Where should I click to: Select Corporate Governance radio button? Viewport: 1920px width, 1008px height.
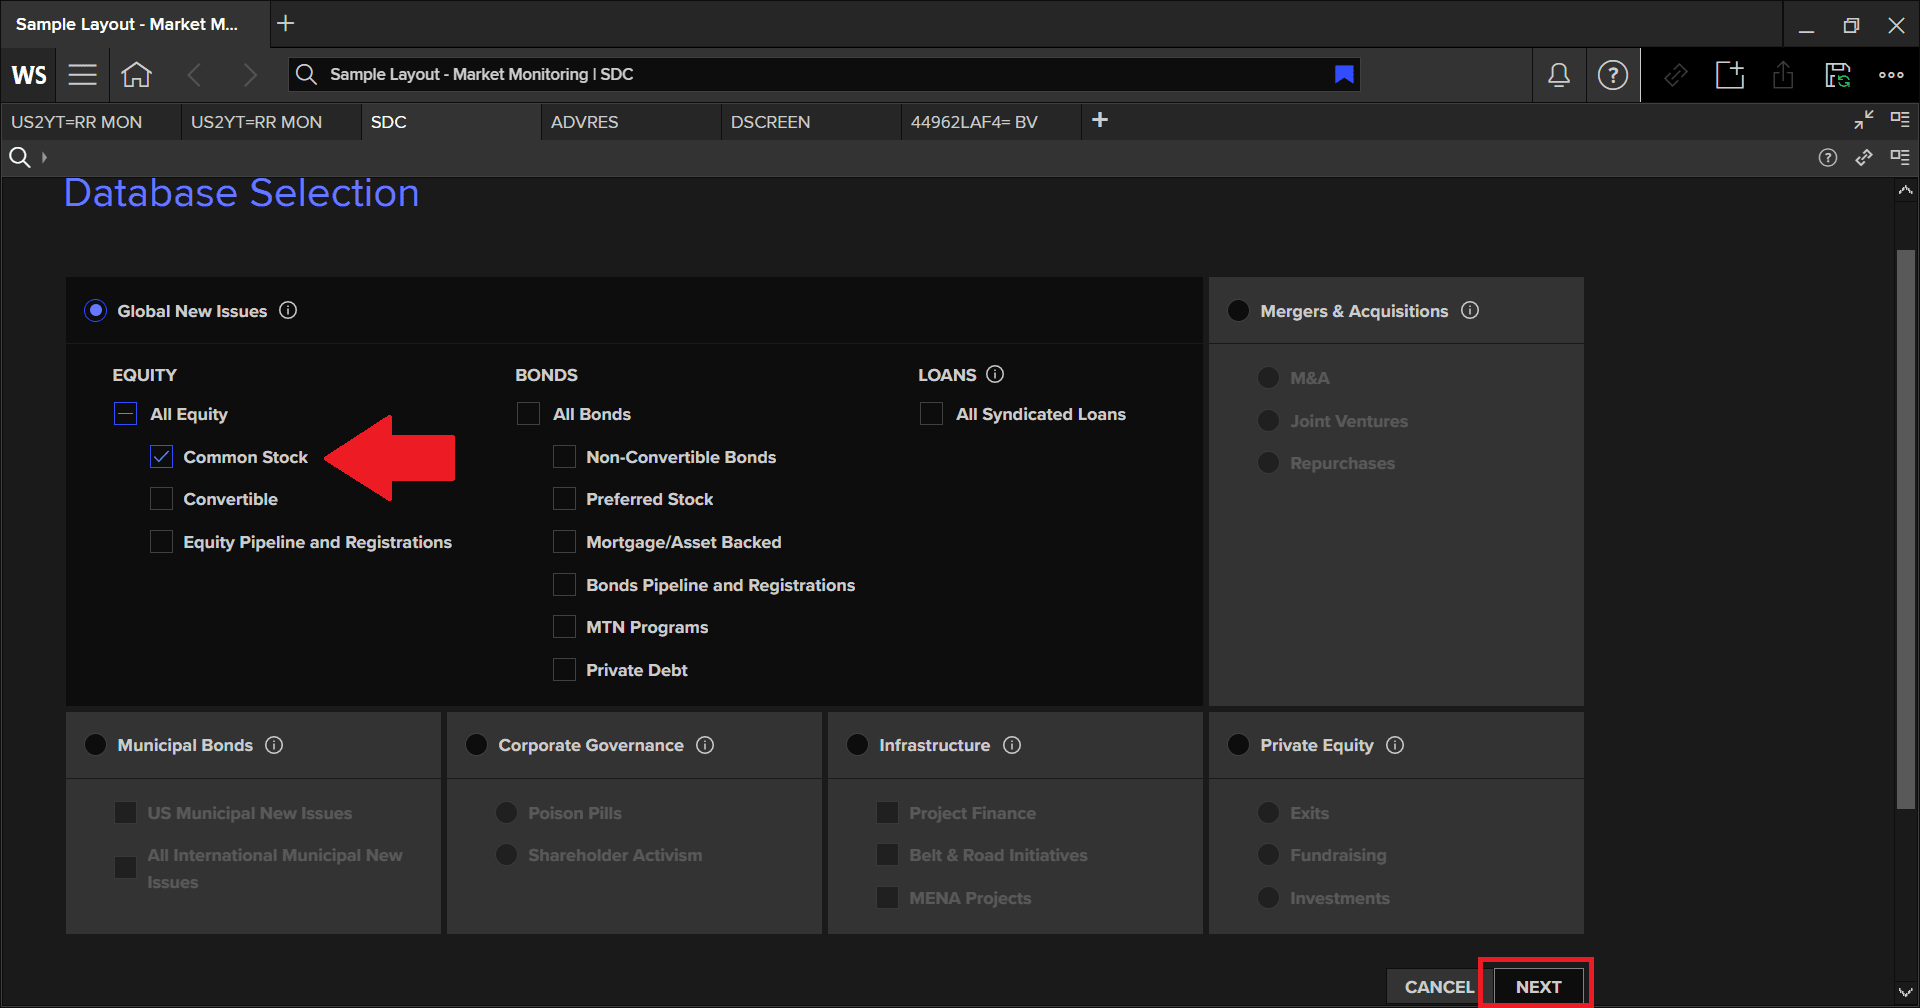coord(476,745)
